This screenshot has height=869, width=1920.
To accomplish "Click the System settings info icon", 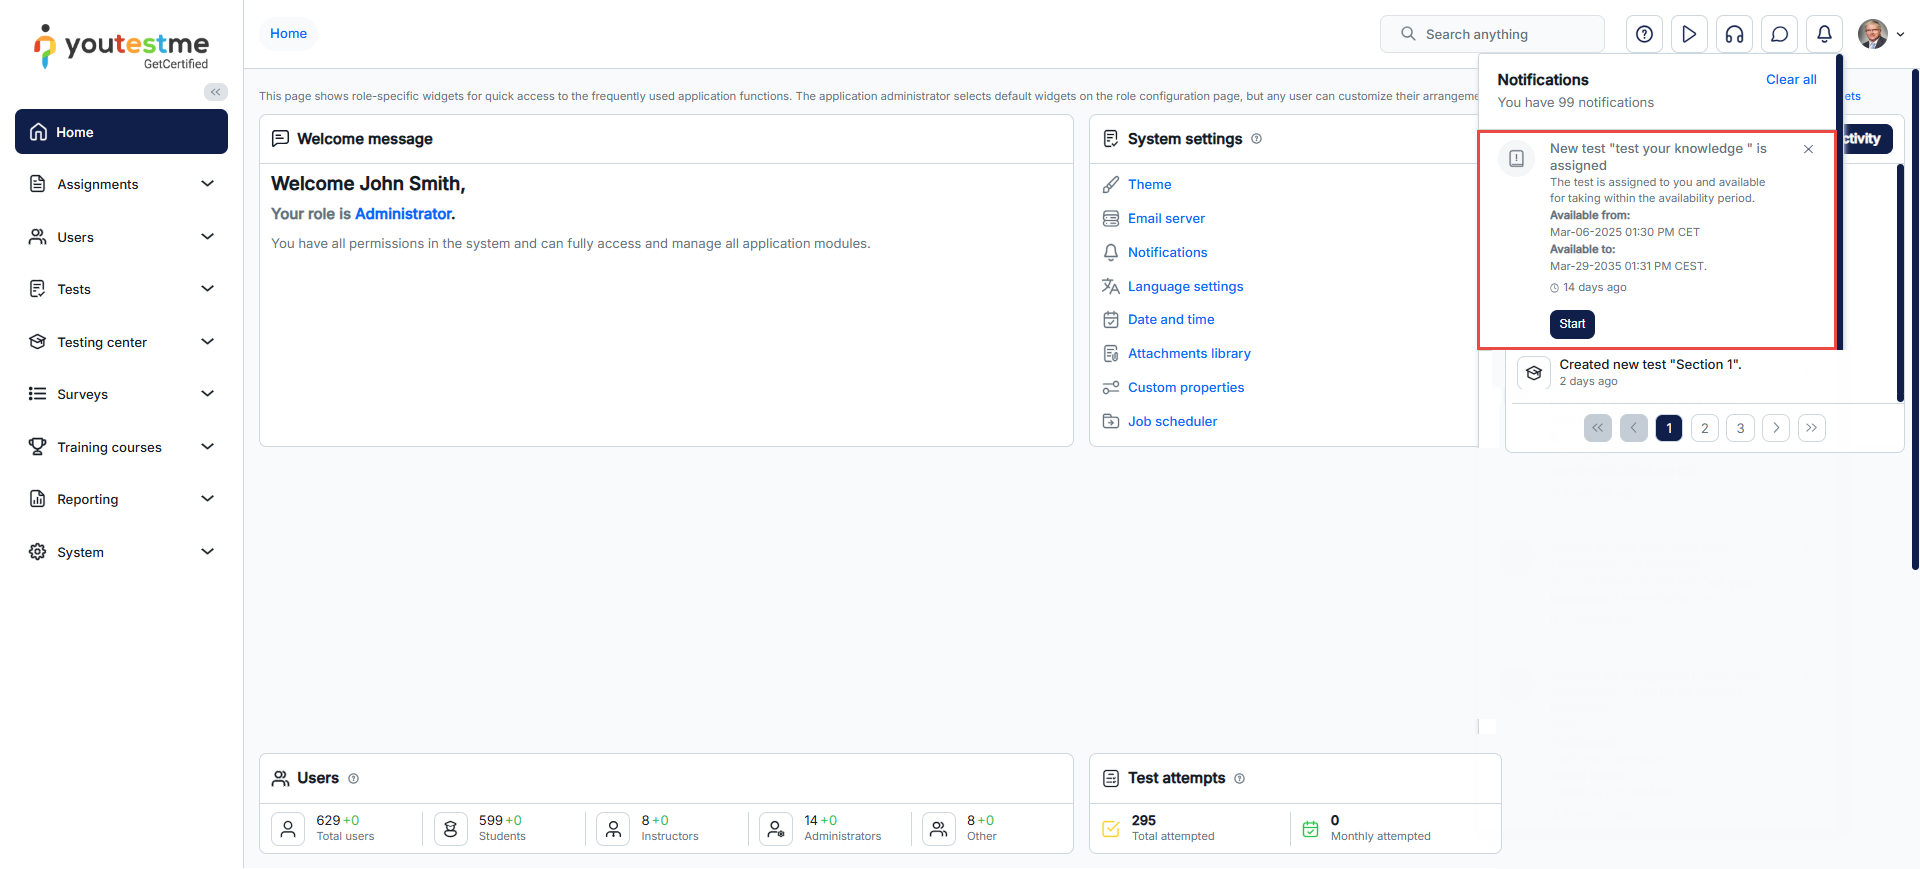I will tap(1257, 139).
